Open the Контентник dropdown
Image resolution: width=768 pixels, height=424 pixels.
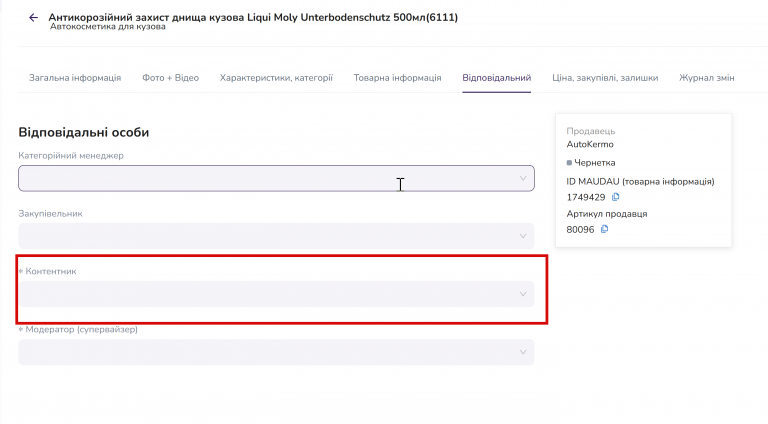[x=276, y=294]
